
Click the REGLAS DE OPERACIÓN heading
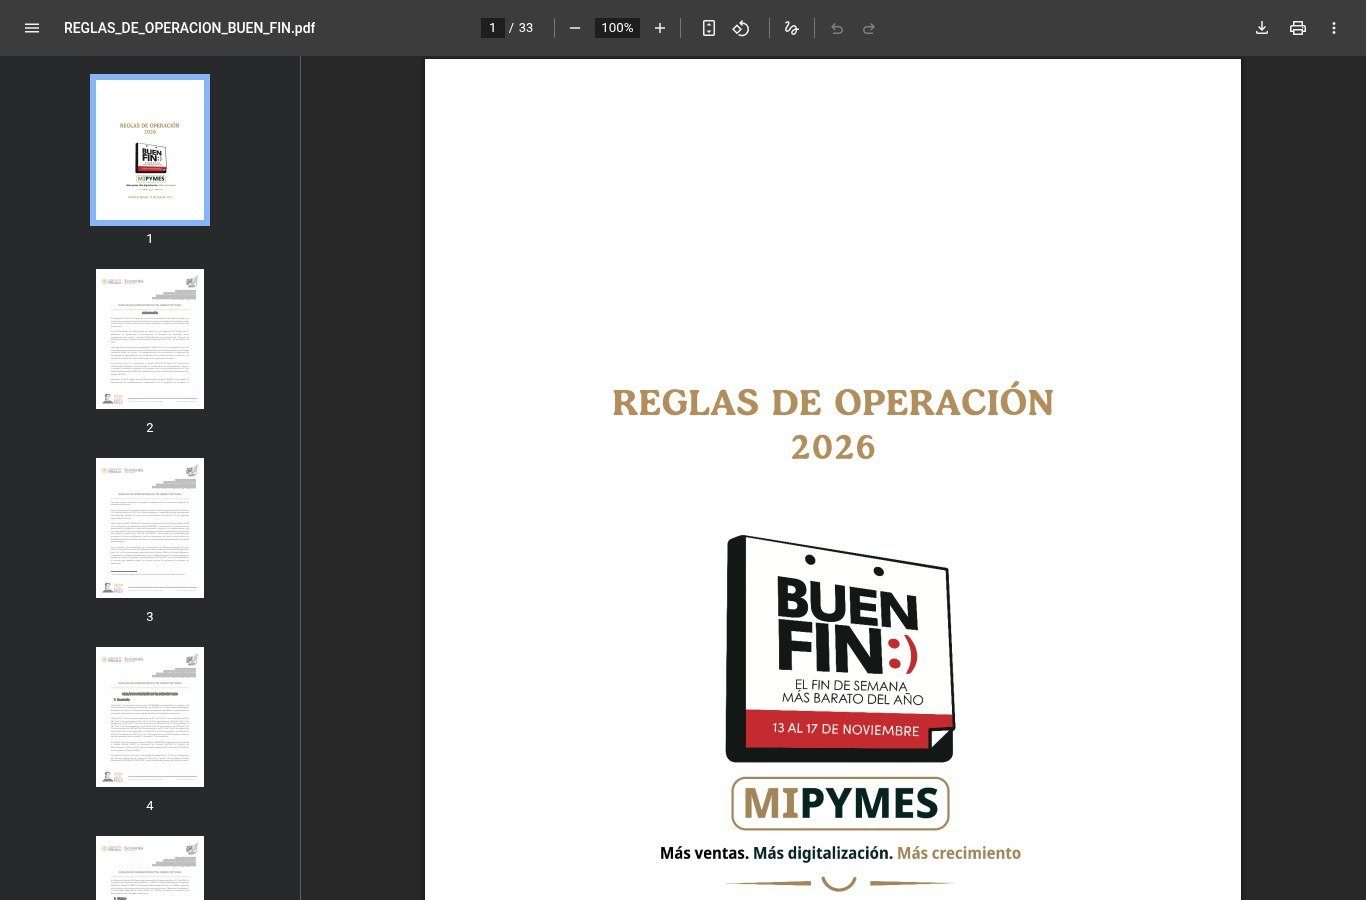click(833, 402)
